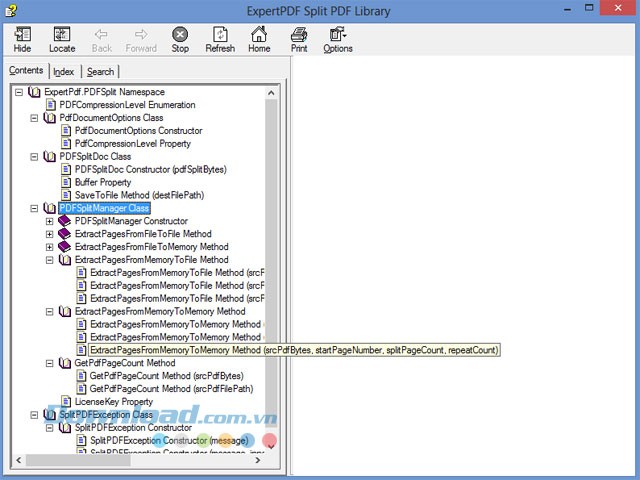Screen dimensions: 640x480
Task: Expand the ExtractPagesFromFileToFile Method node
Action: [x=49, y=234]
